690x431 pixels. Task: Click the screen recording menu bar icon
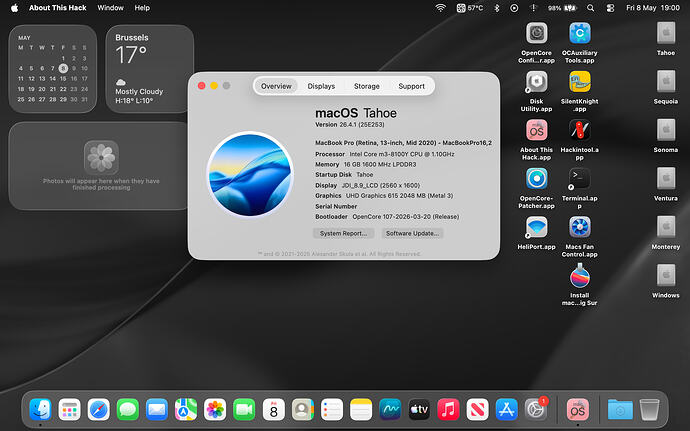click(x=514, y=7)
